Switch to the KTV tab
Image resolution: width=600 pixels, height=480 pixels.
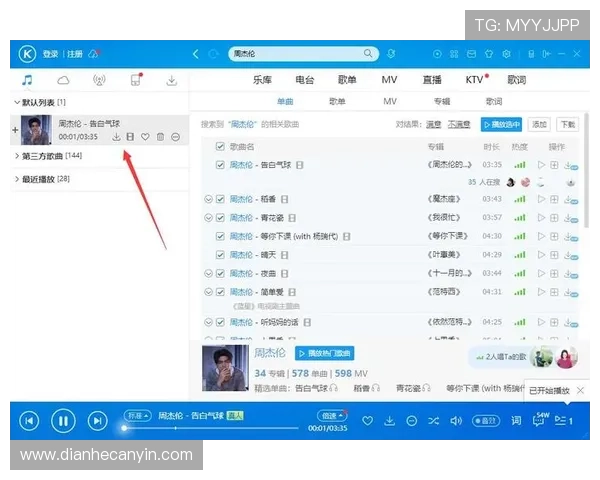[x=474, y=80]
